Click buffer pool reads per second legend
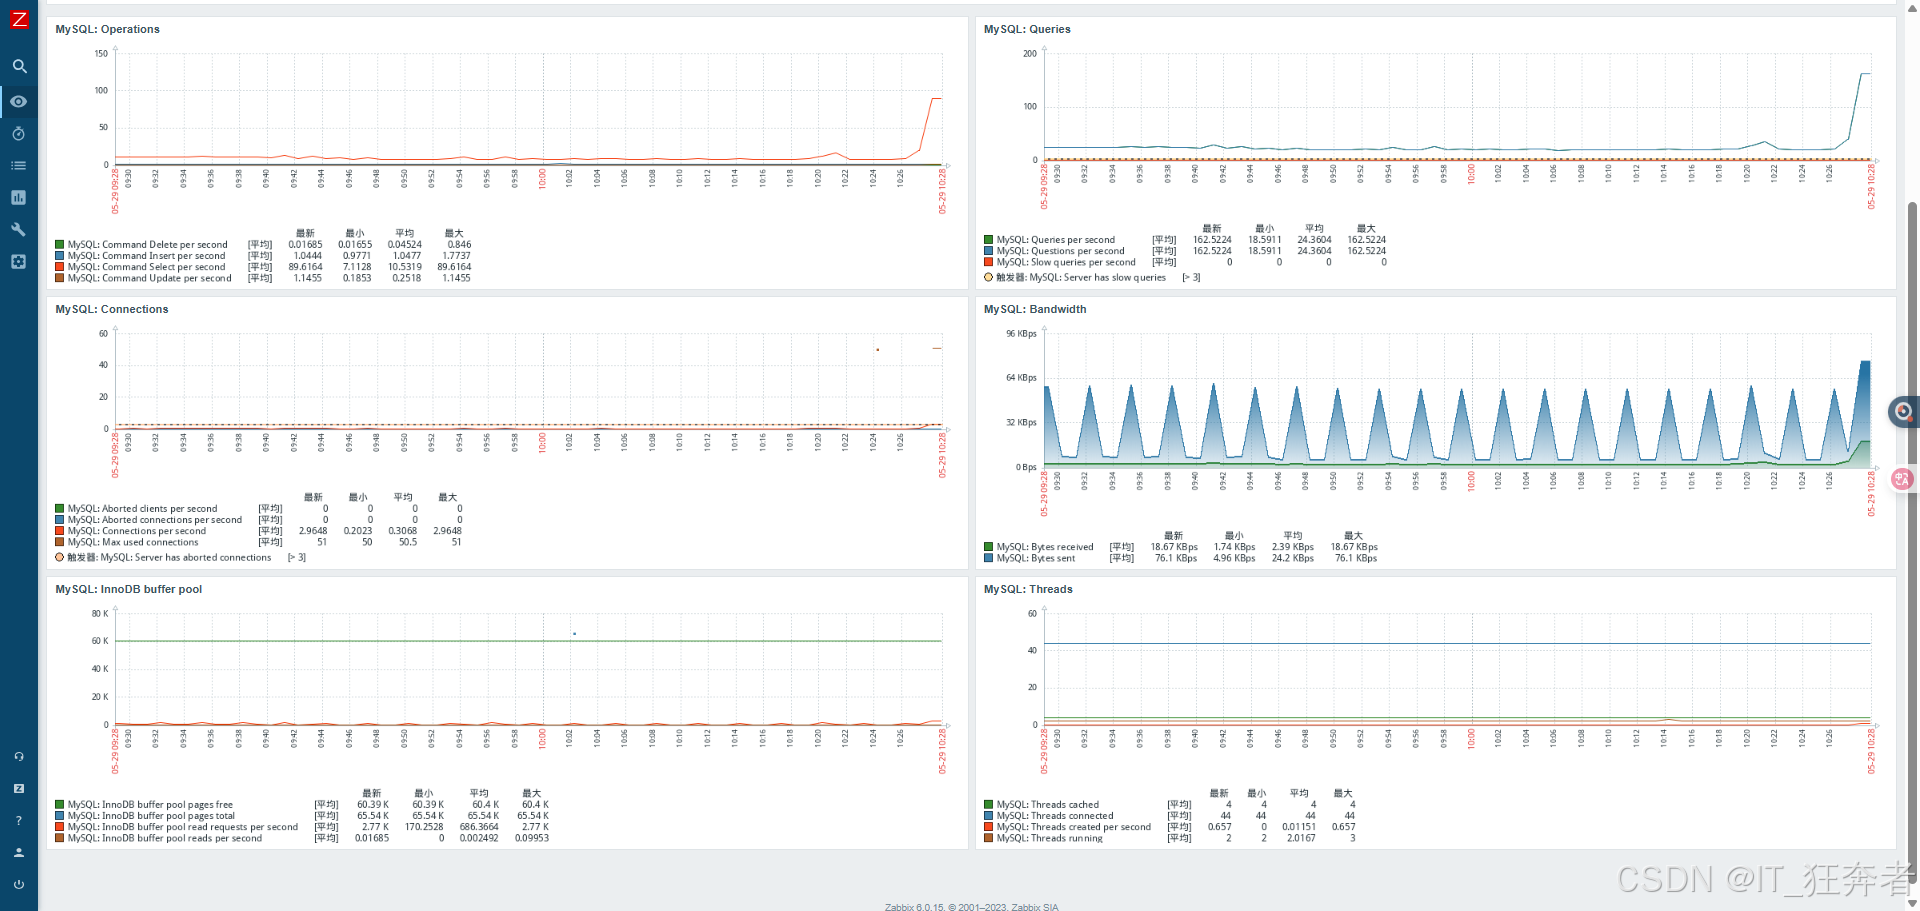This screenshot has height=911, width=1920. click(x=165, y=838)
